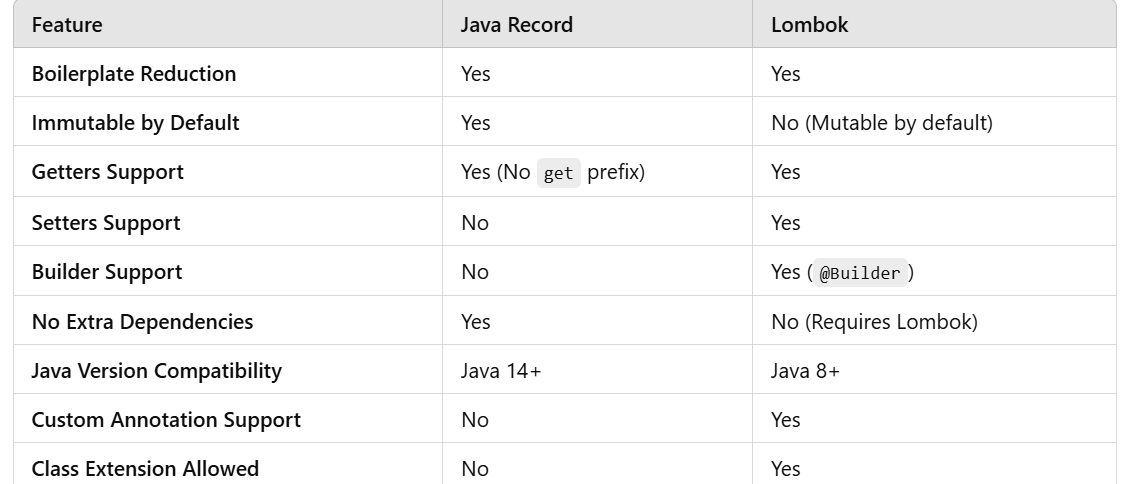Select Builder Support feature cell
The height and width of the screenshot is (484, 1126).
coord(106,271)
